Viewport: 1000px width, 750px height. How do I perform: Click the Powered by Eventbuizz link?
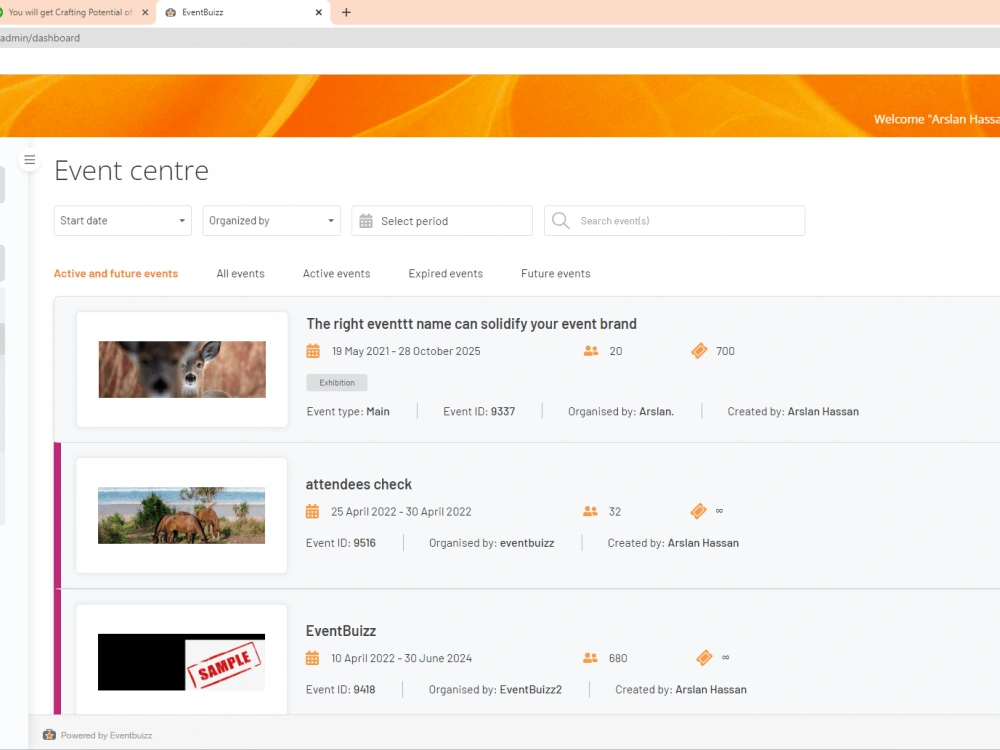(x=107, y=735)
